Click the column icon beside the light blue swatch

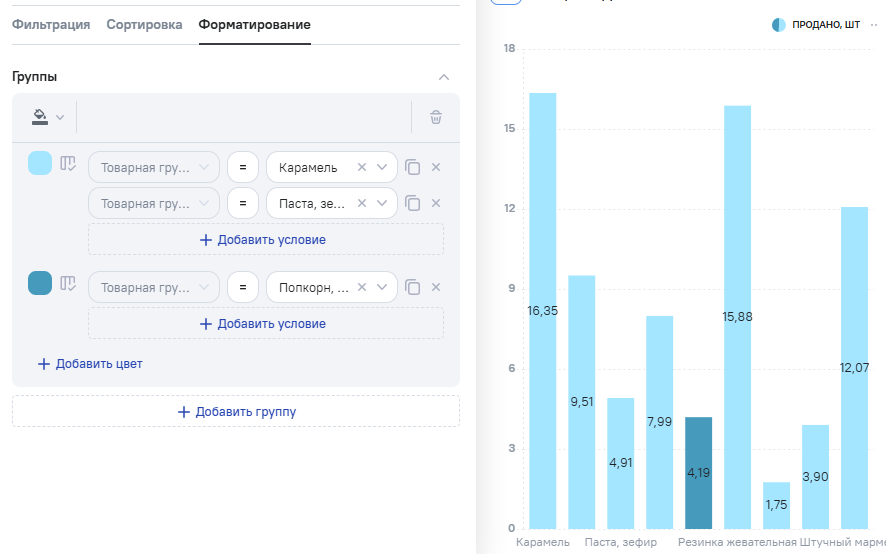point(68,164)
